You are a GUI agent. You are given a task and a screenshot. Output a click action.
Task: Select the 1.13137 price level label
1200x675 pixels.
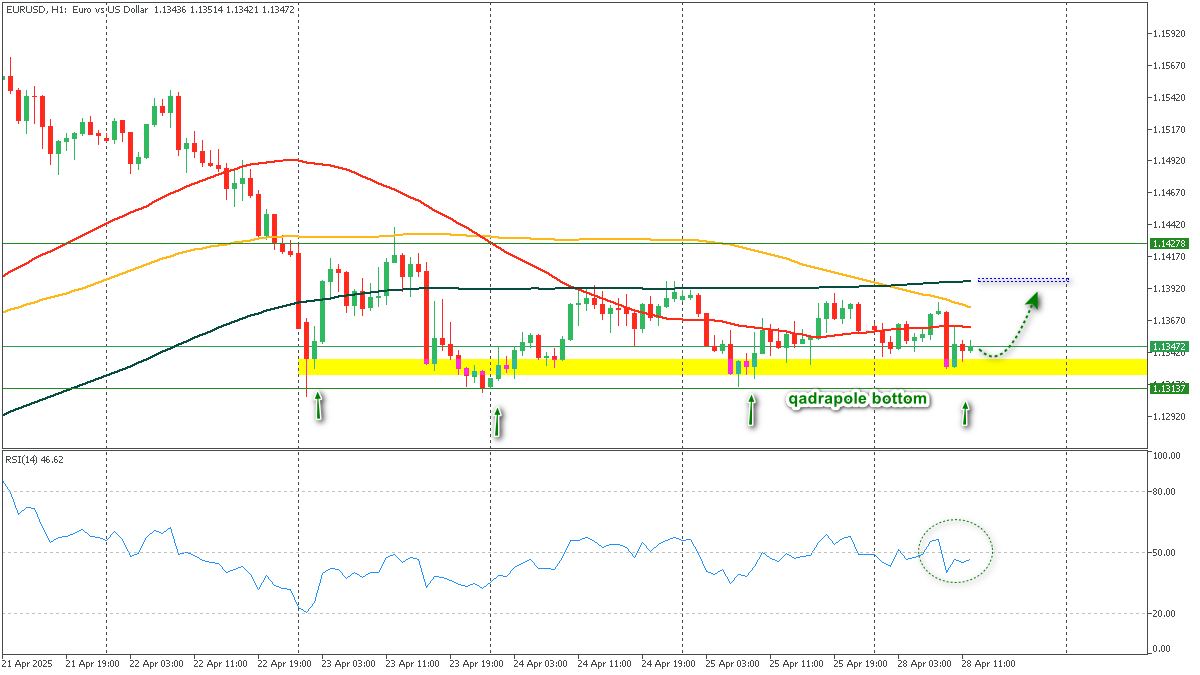point(1169,389)
